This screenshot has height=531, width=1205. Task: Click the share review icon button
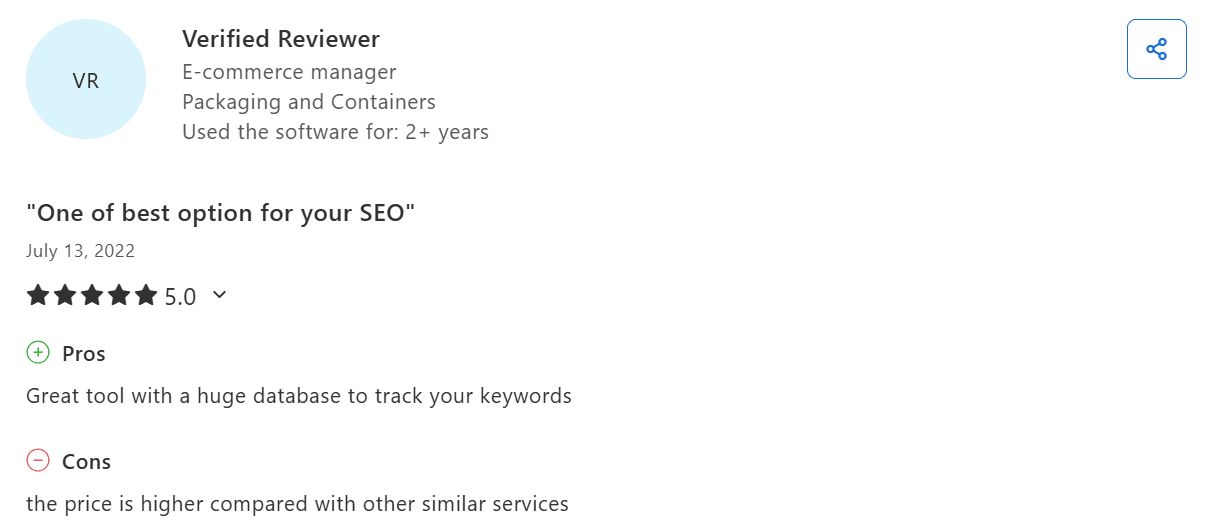[1156, 49]
